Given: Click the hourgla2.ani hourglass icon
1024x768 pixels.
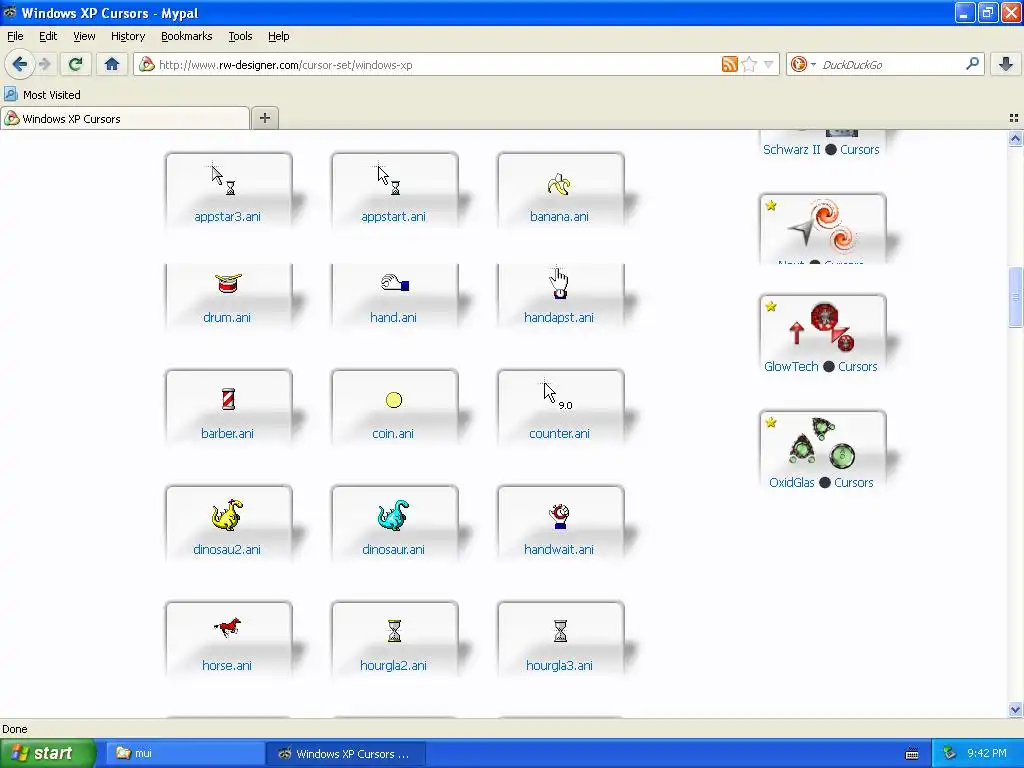Looking at the screenshot, I should pos(394,630).
